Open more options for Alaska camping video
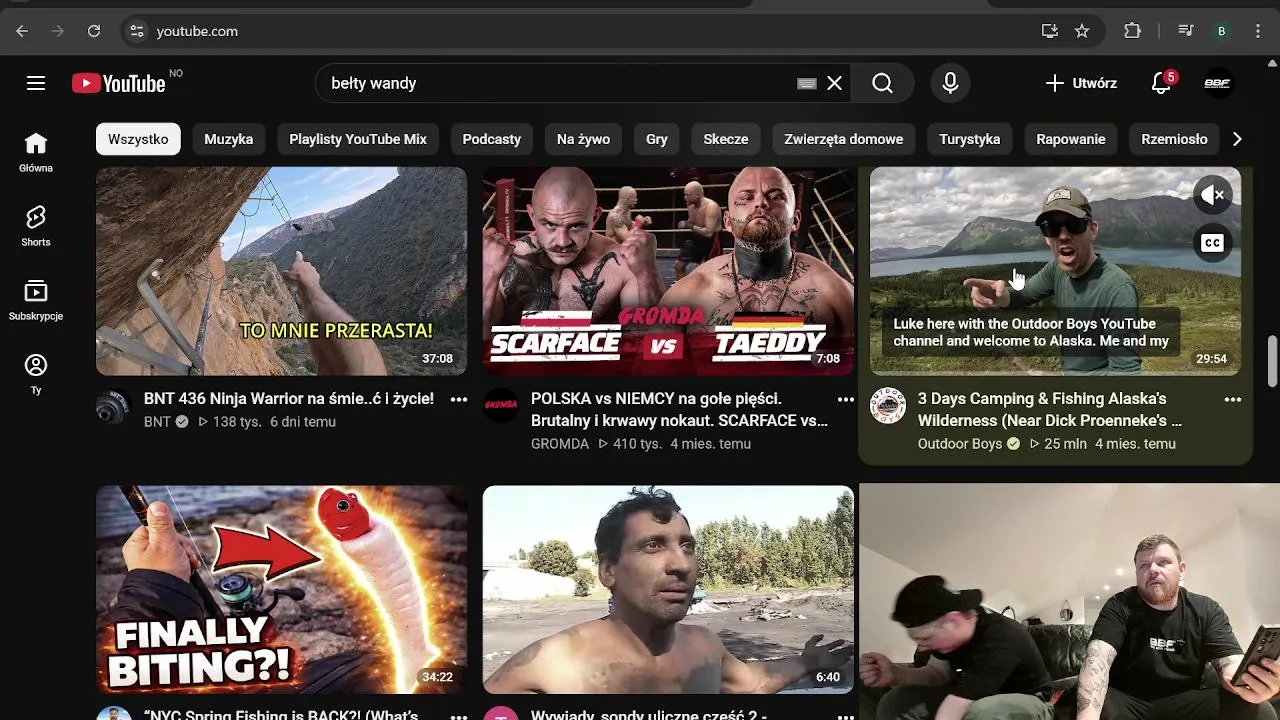Viewport: 1280px width, 720px height. pos(1233,400)
